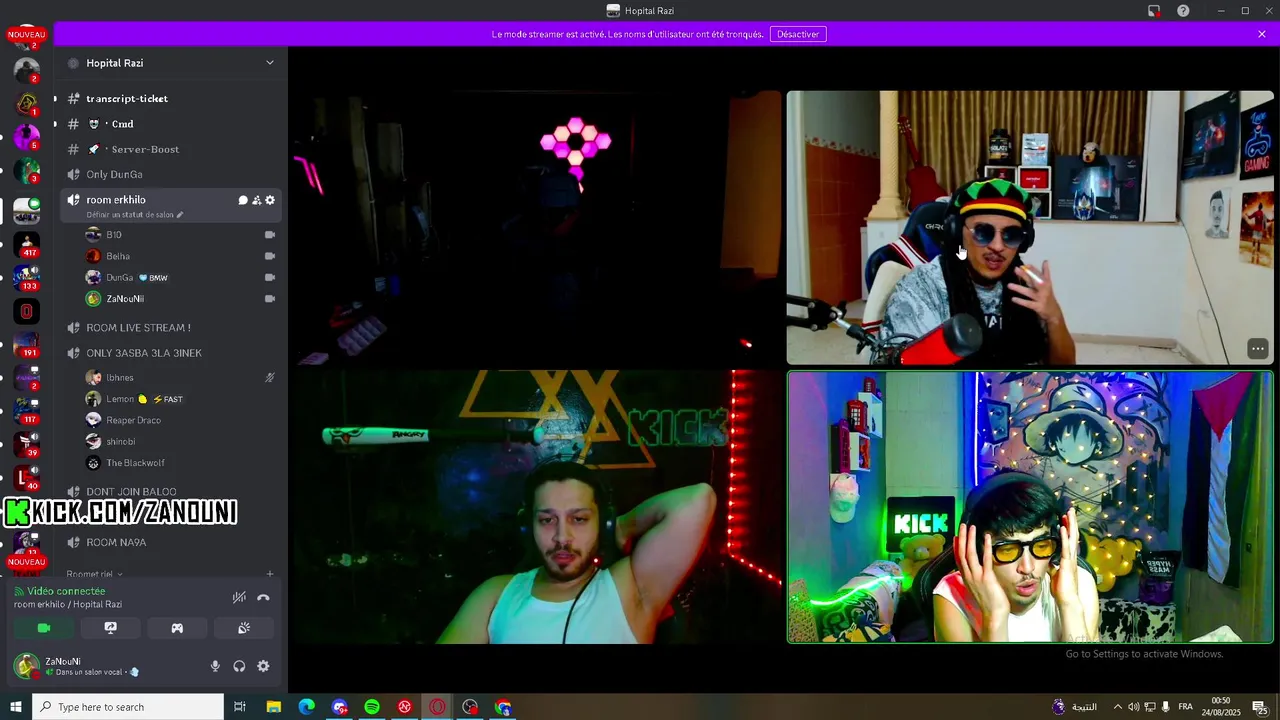1280x720 pixels.
Task: Click lbhnes's muted microphone indicator
Action: click(x=270, y=378)
